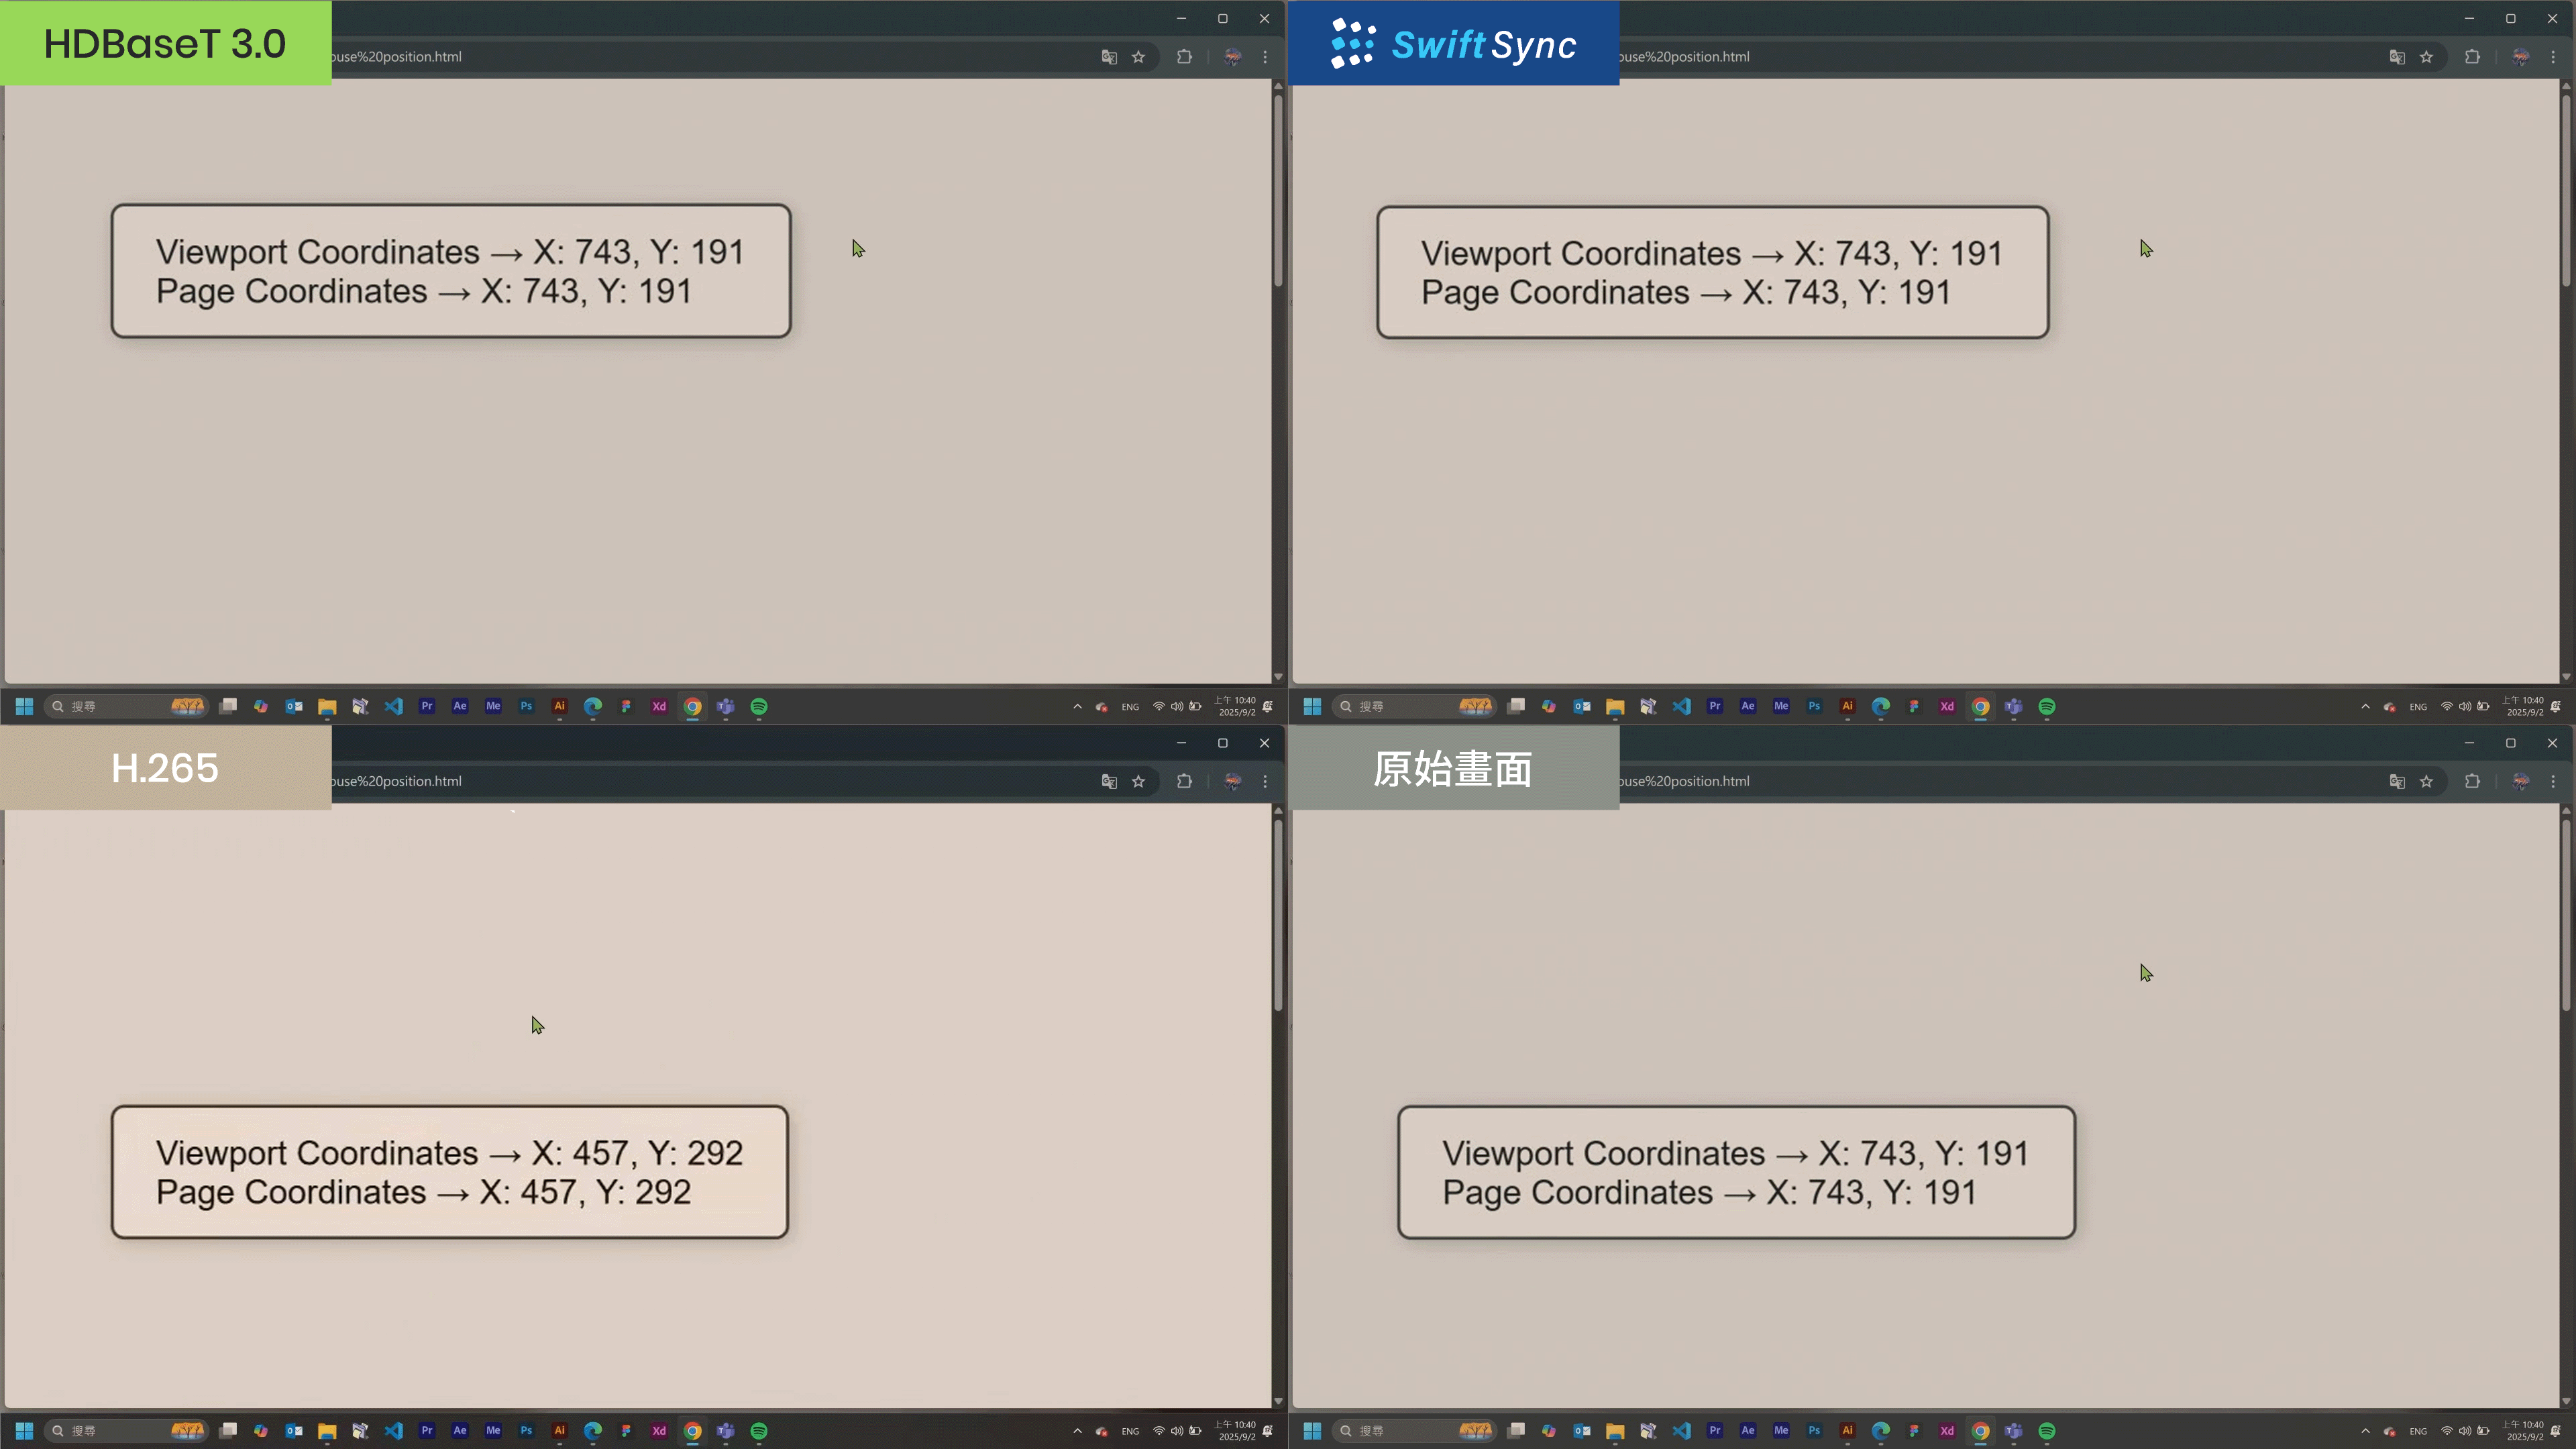Click the bookmark star in the HDBaseT 3.0 browser
The image size is (2576, 1449).
click(x=1138, y=57)
